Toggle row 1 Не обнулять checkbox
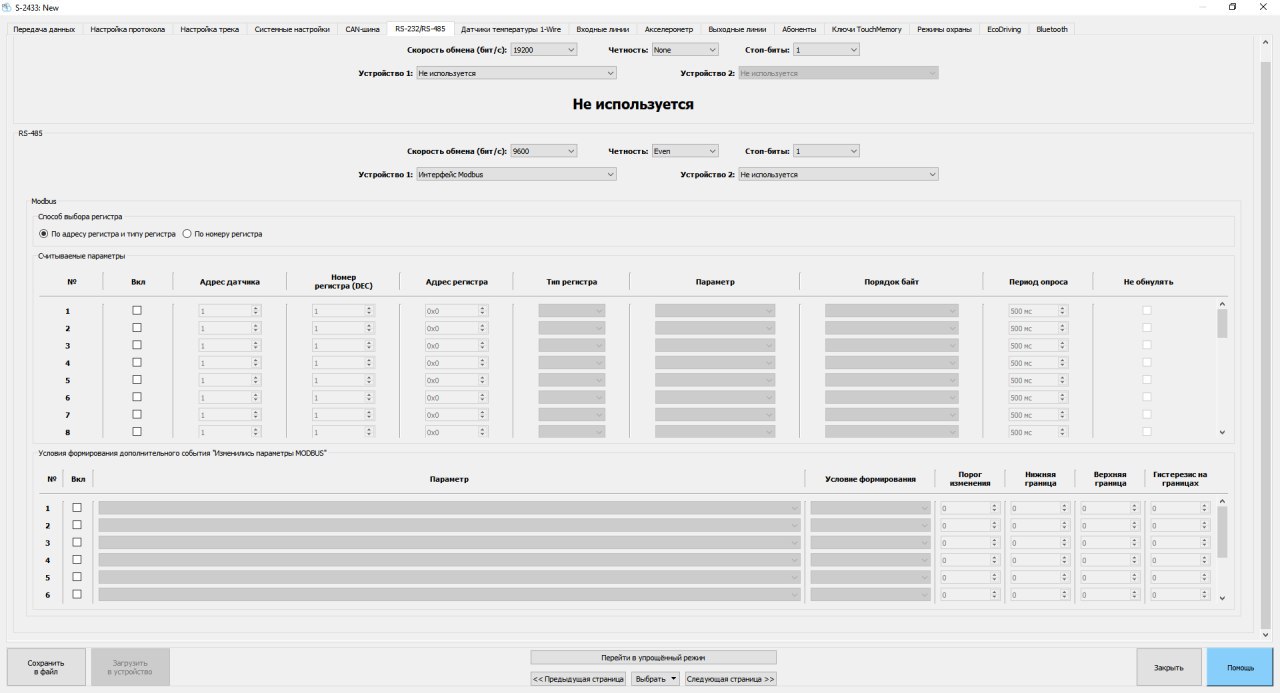 1147,310
